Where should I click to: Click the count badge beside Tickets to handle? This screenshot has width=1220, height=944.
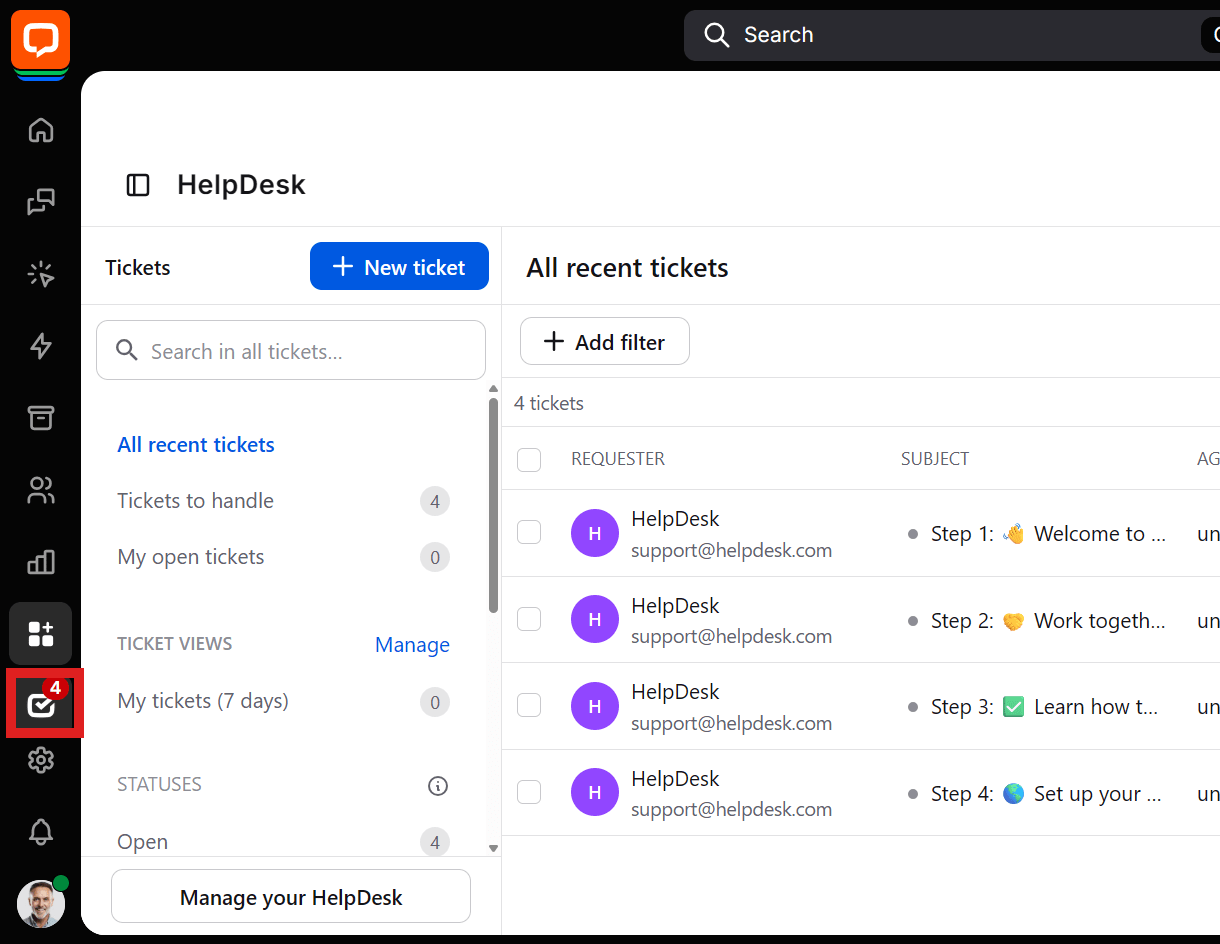point(435,501)
